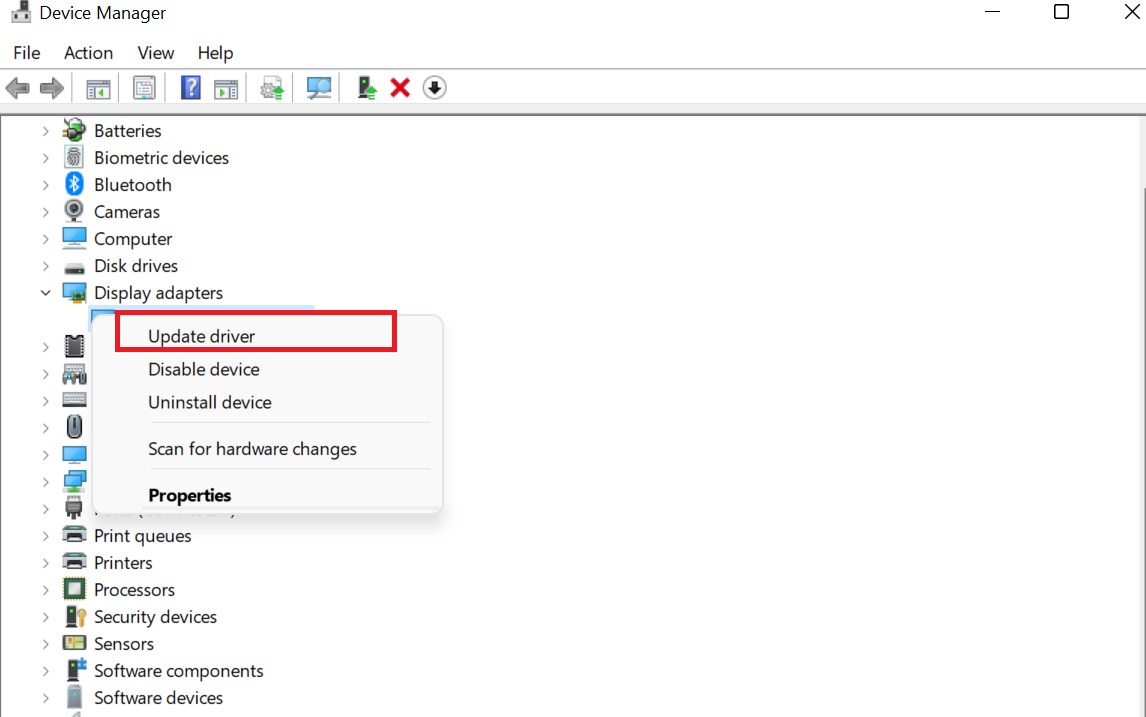
Task: Select the "Software devices" label
Action: 158,698
